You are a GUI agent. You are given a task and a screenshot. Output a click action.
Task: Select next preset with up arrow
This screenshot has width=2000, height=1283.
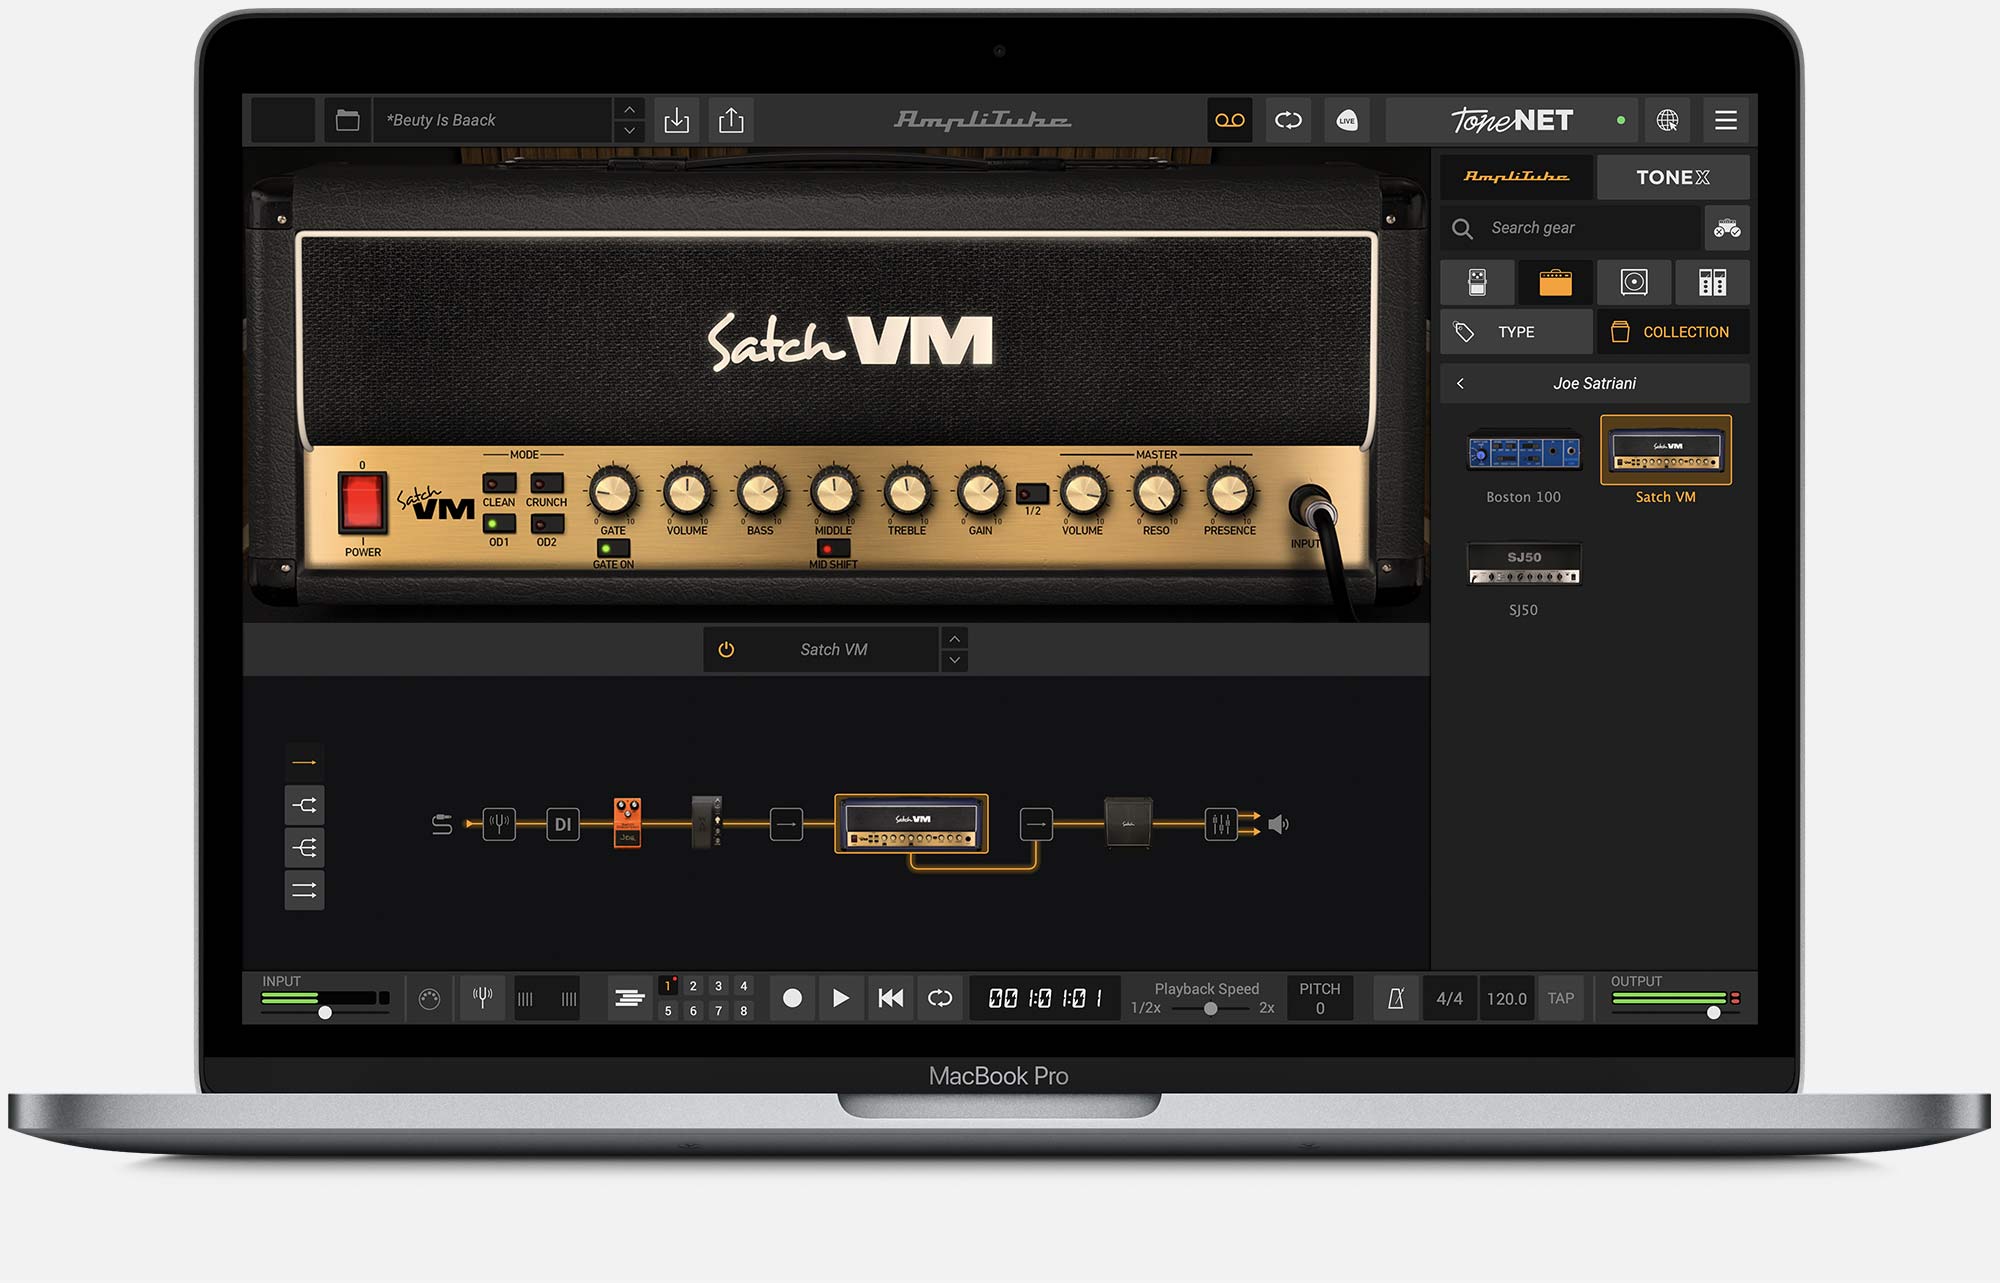pyautogui.click(x=629, y=109)
